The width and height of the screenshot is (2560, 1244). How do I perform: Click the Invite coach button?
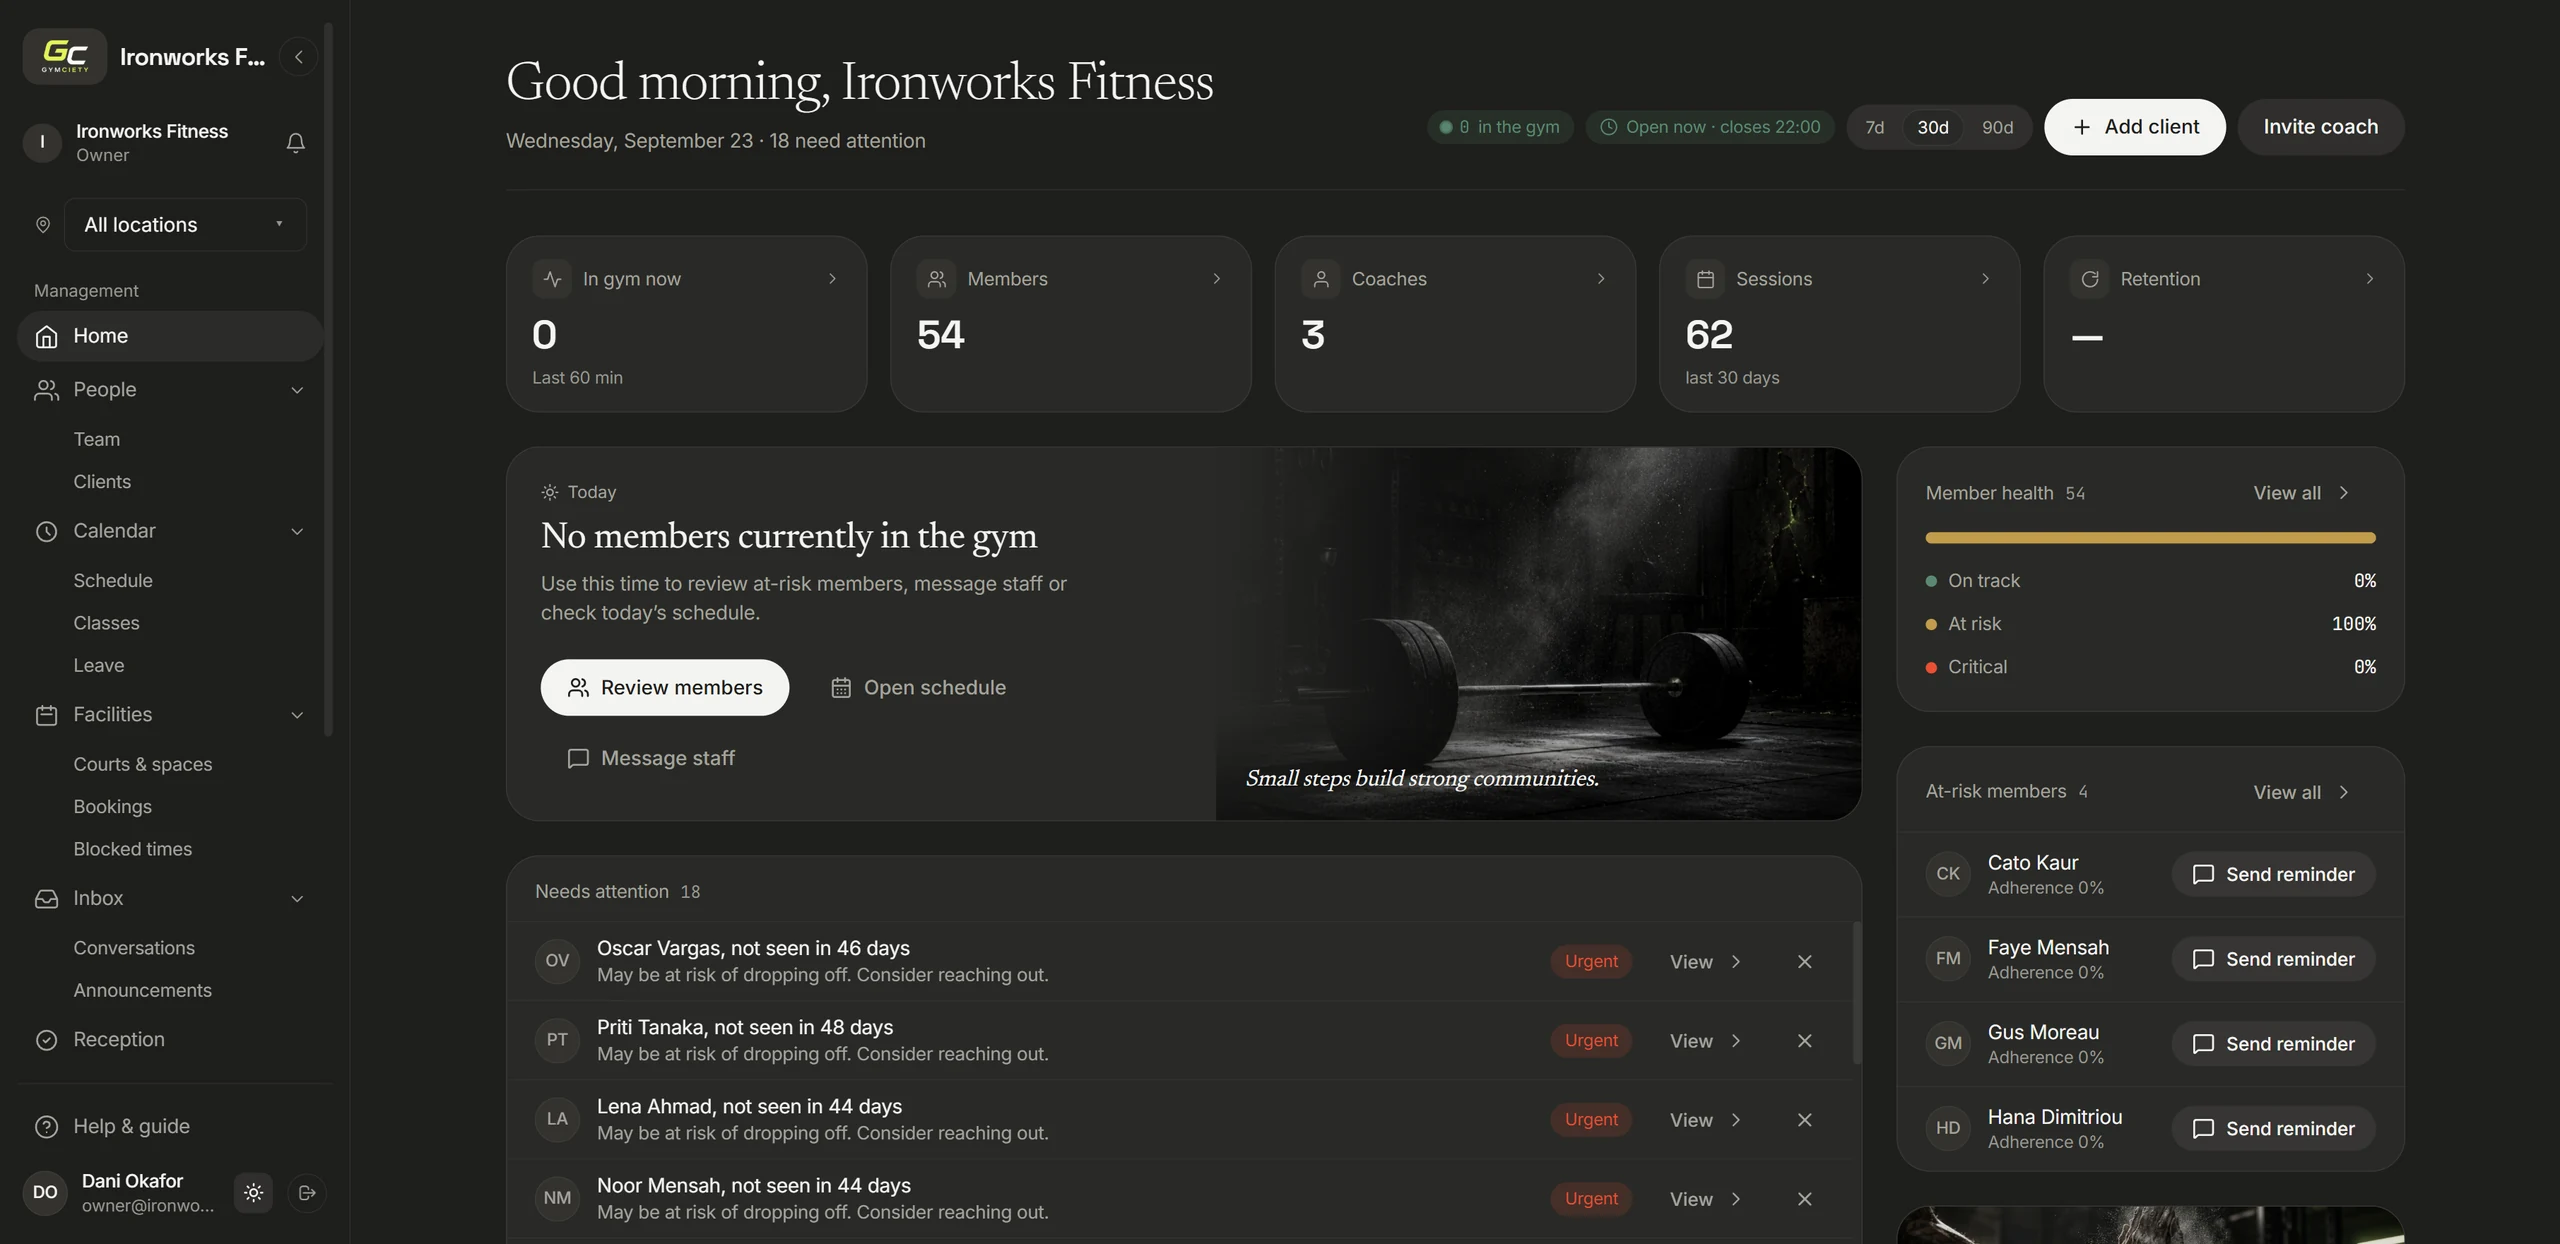[x=2320, y=127]
